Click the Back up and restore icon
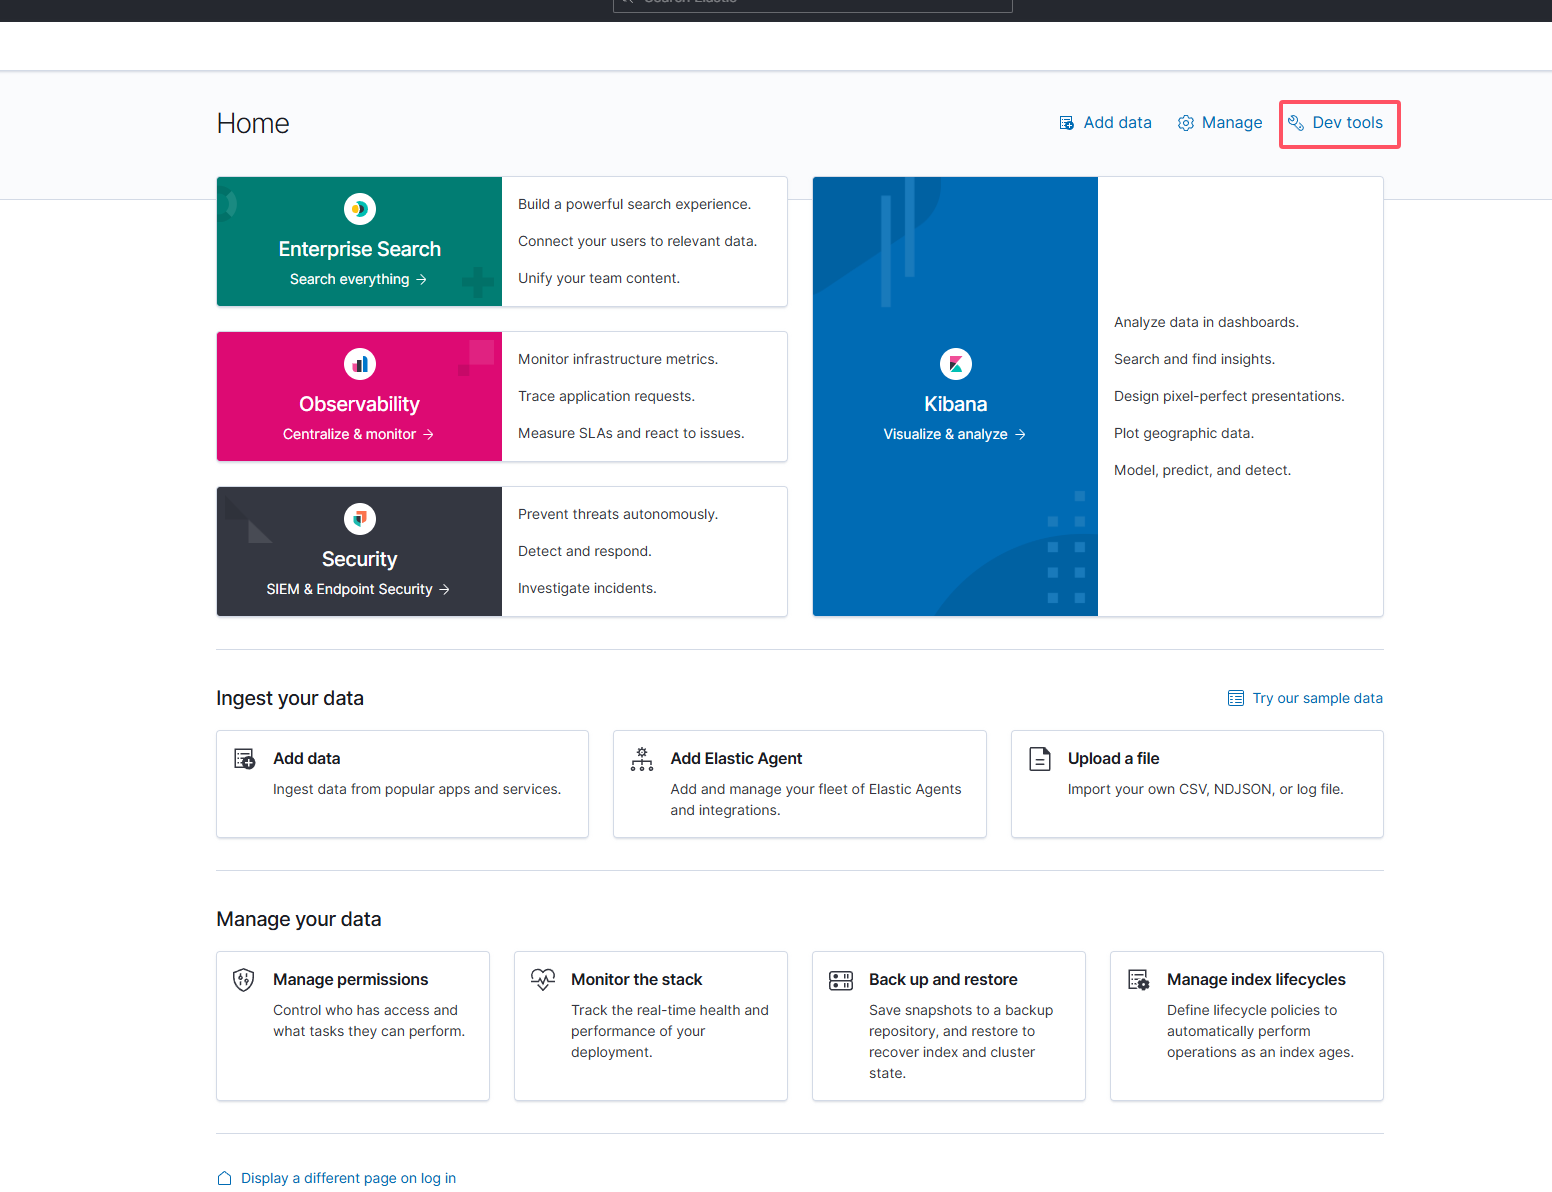 (x=840, y=980)
